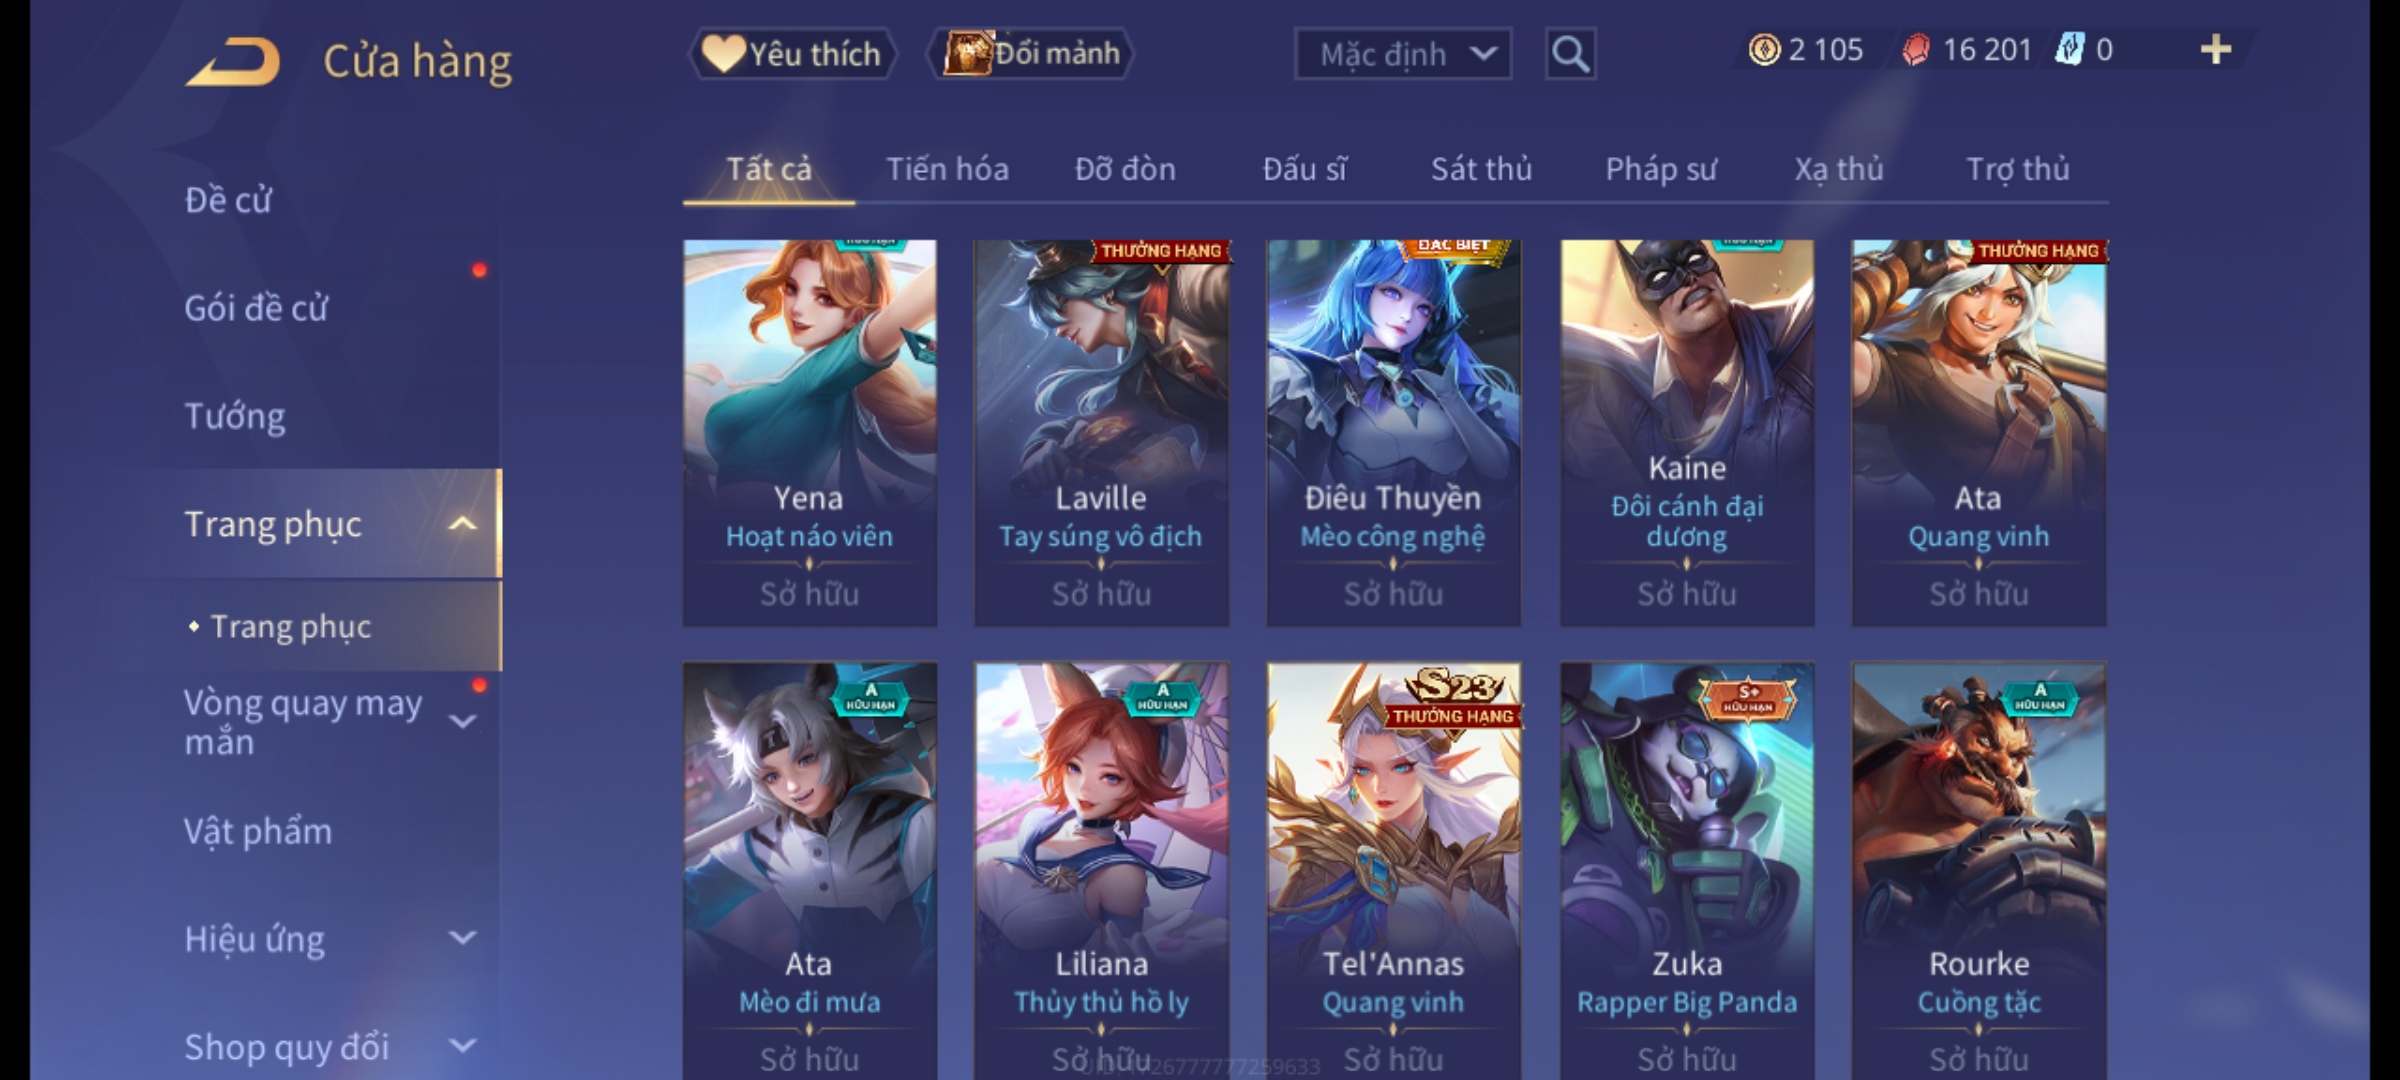Switch to the Tiến hóa tab
The width and height of the screenshot is (2400, 1080).
pyautogui.click(x=947, y=169)
